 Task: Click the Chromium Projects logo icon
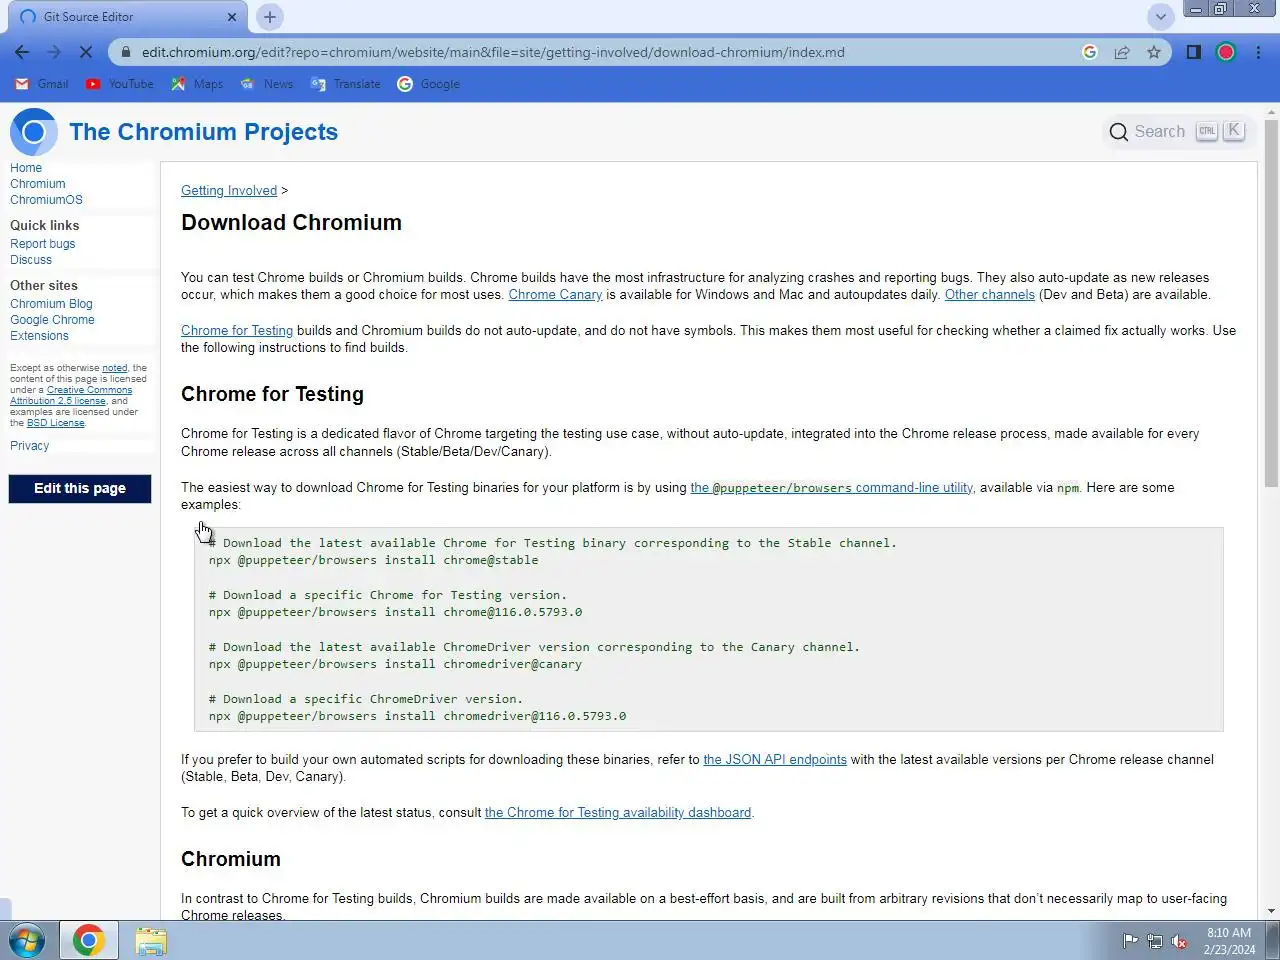point(34,132)
